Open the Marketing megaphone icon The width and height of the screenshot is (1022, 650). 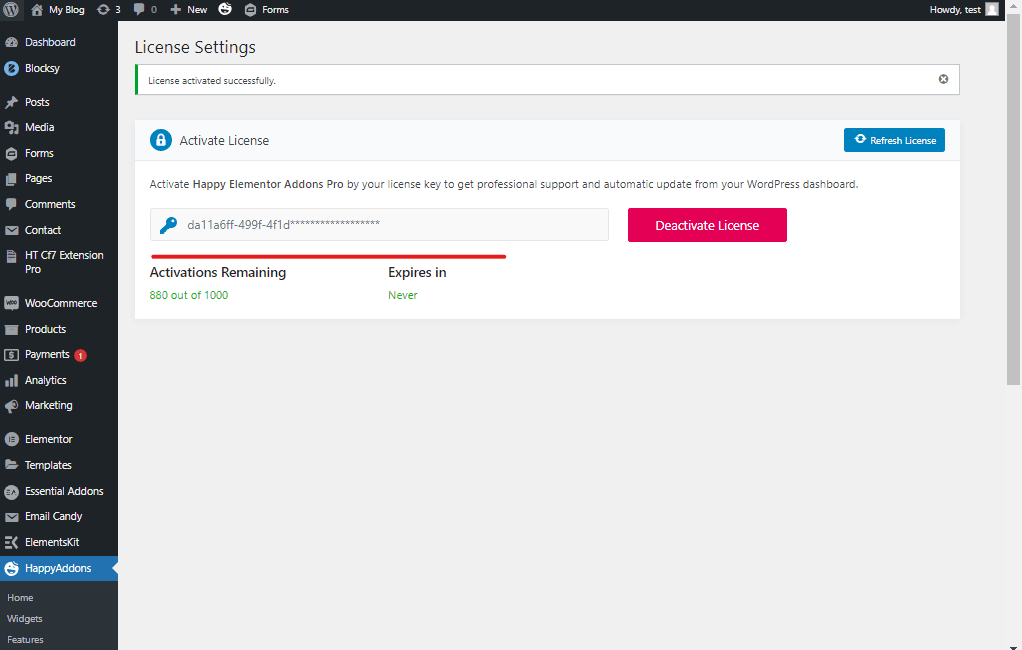[11, 406]
